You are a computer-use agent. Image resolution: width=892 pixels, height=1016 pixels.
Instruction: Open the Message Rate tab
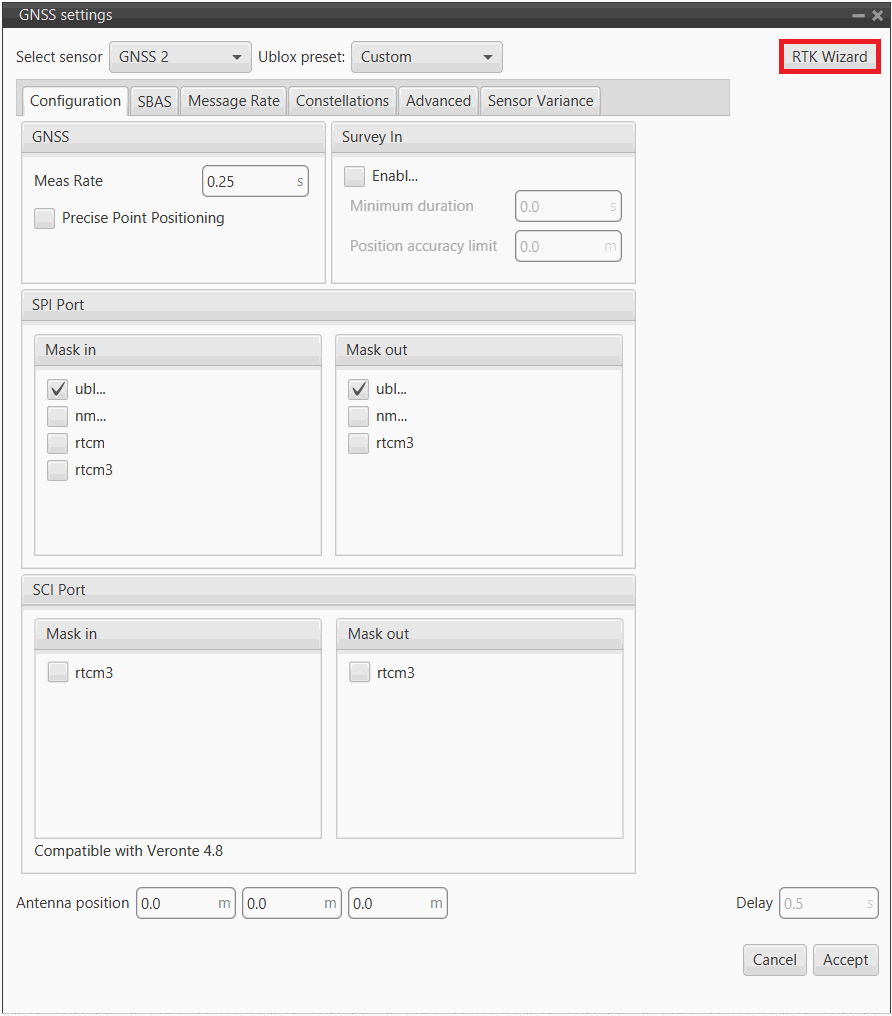click(x=234, y=101)
